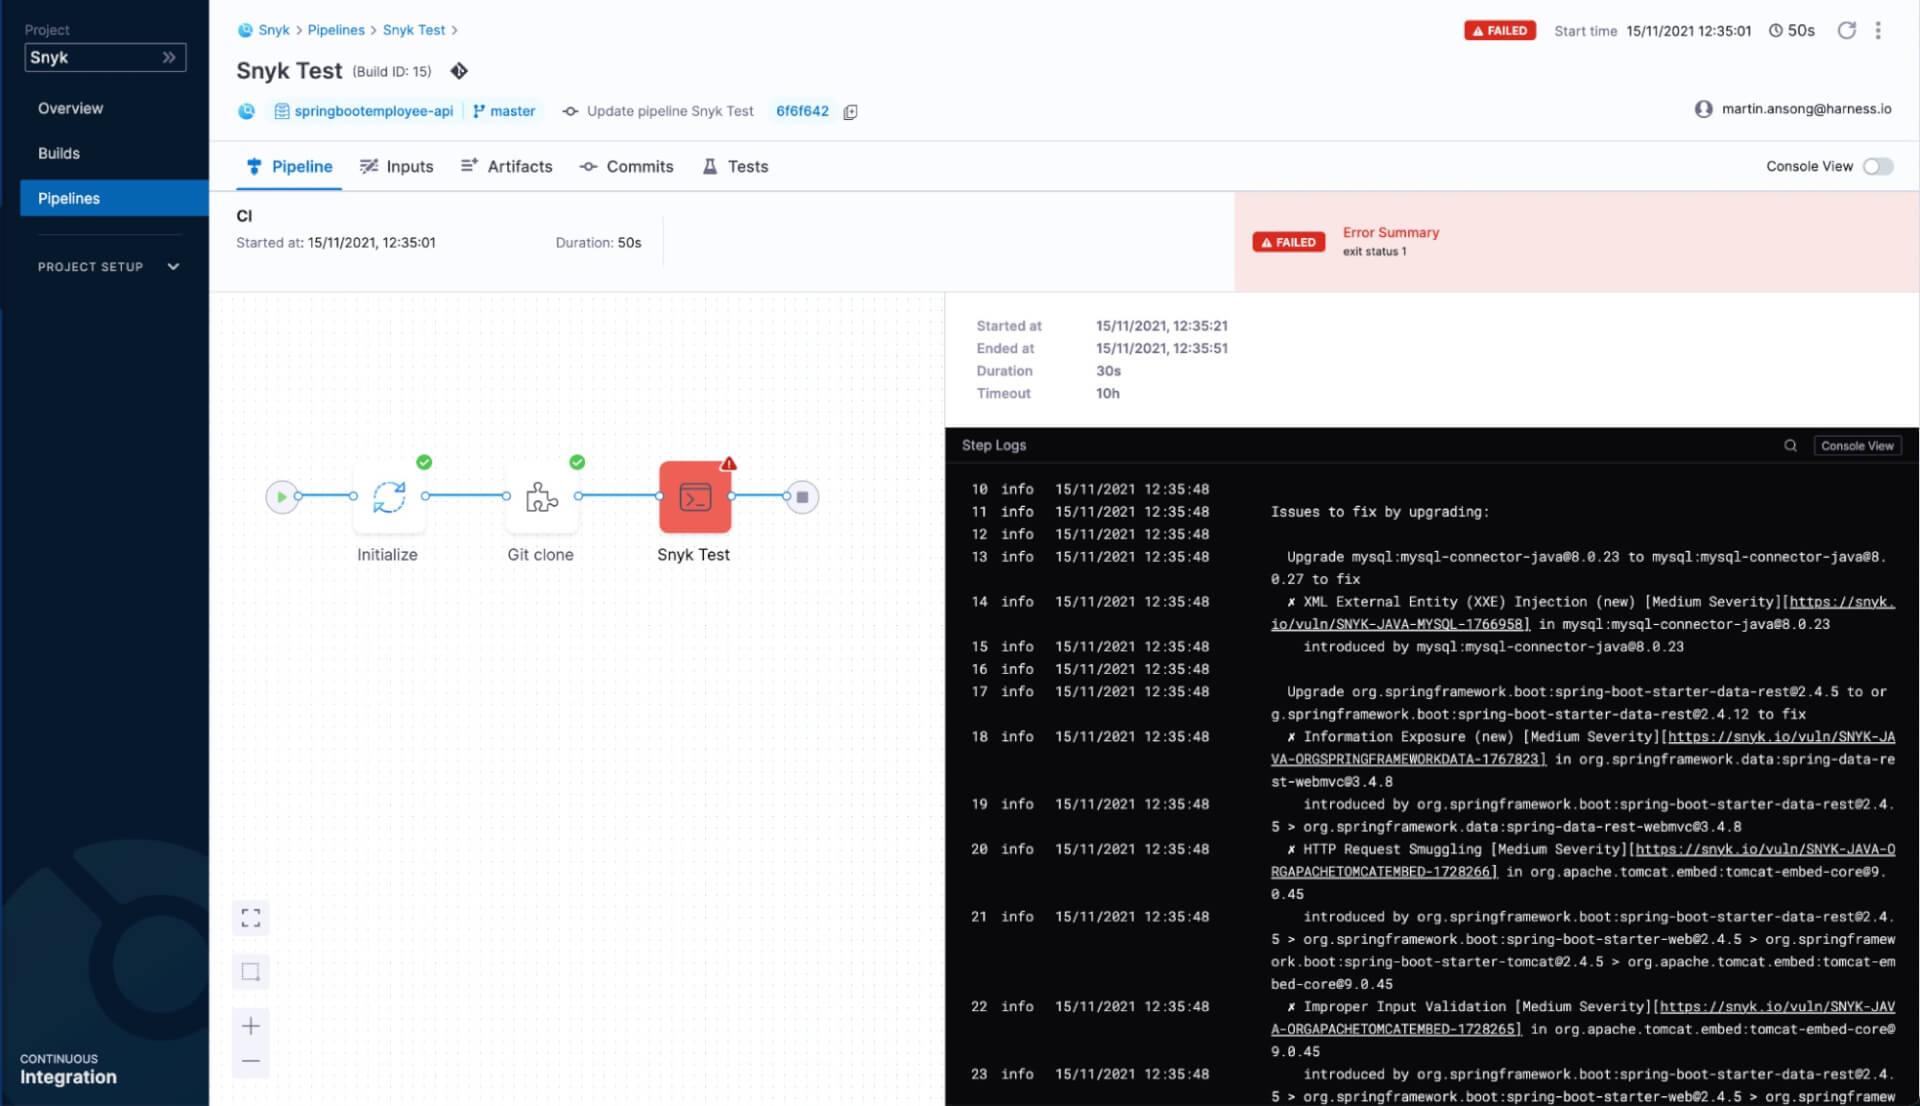Expand the Project Setup section
Viewport: 1920px width, 1106px height.
(x=108, y=267)
